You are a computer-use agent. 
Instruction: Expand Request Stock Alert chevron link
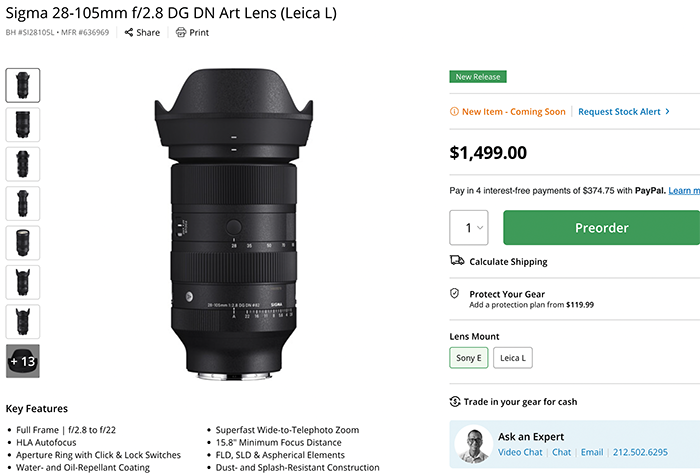click(624, 112)
